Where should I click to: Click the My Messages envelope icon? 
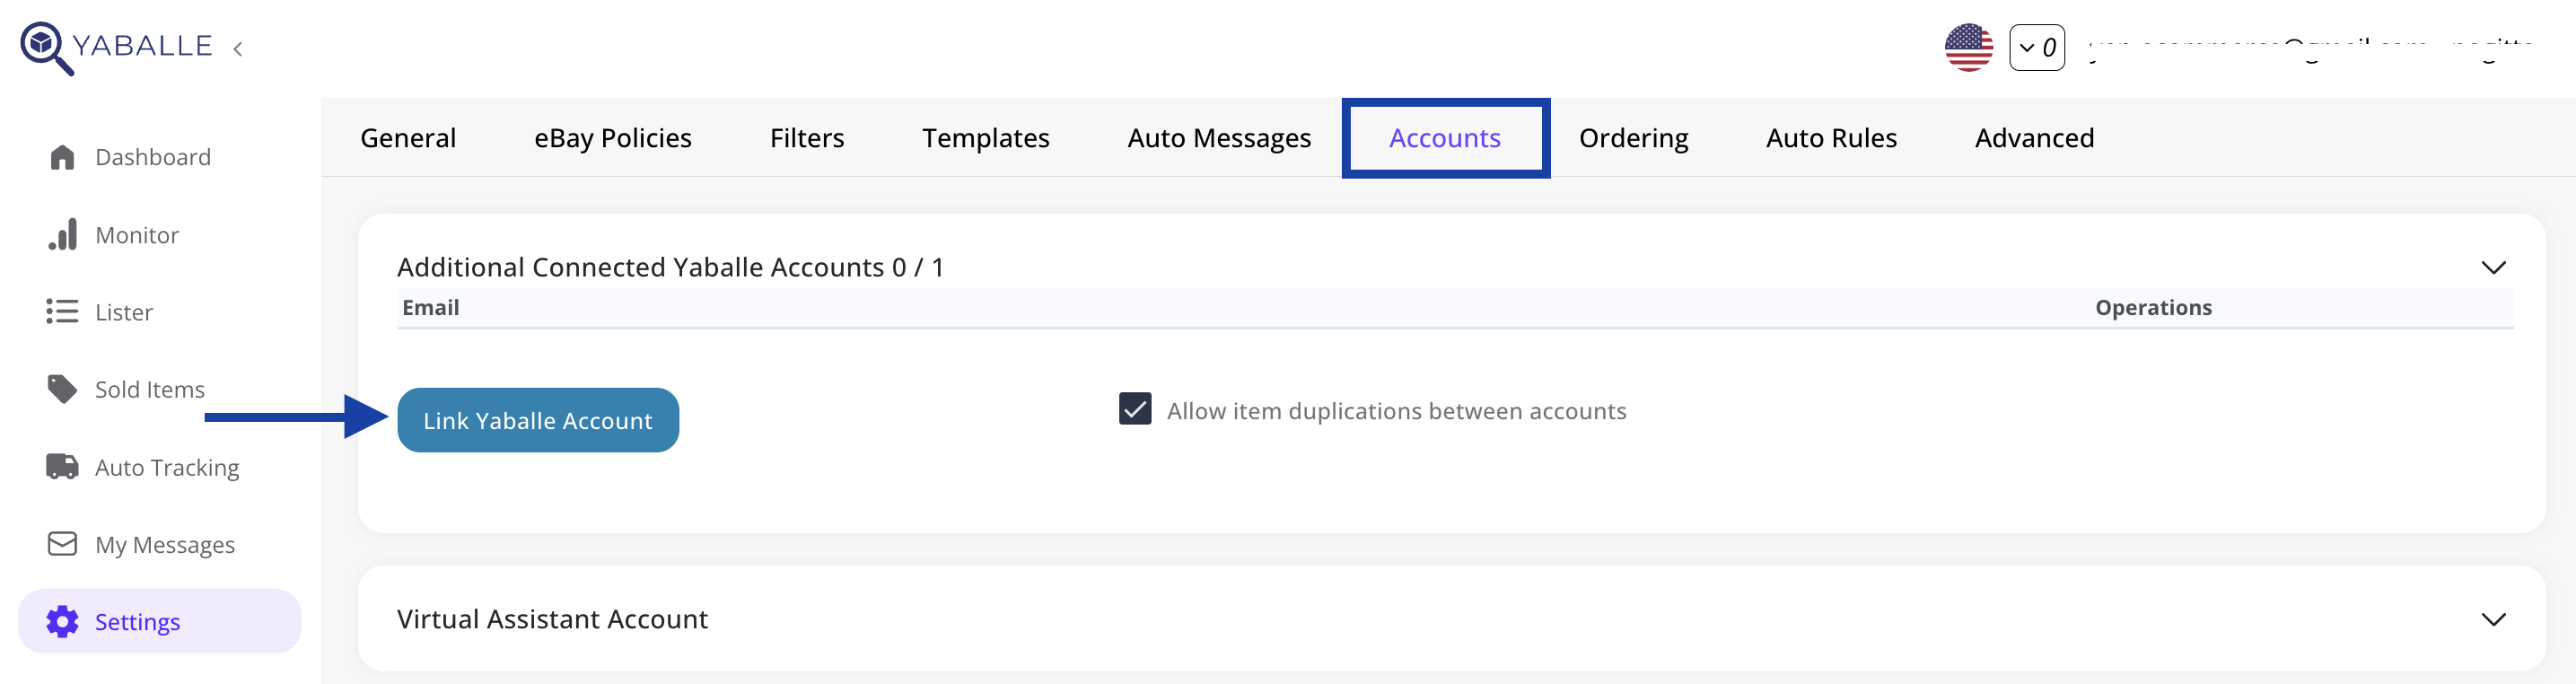[x=62, y=544]
